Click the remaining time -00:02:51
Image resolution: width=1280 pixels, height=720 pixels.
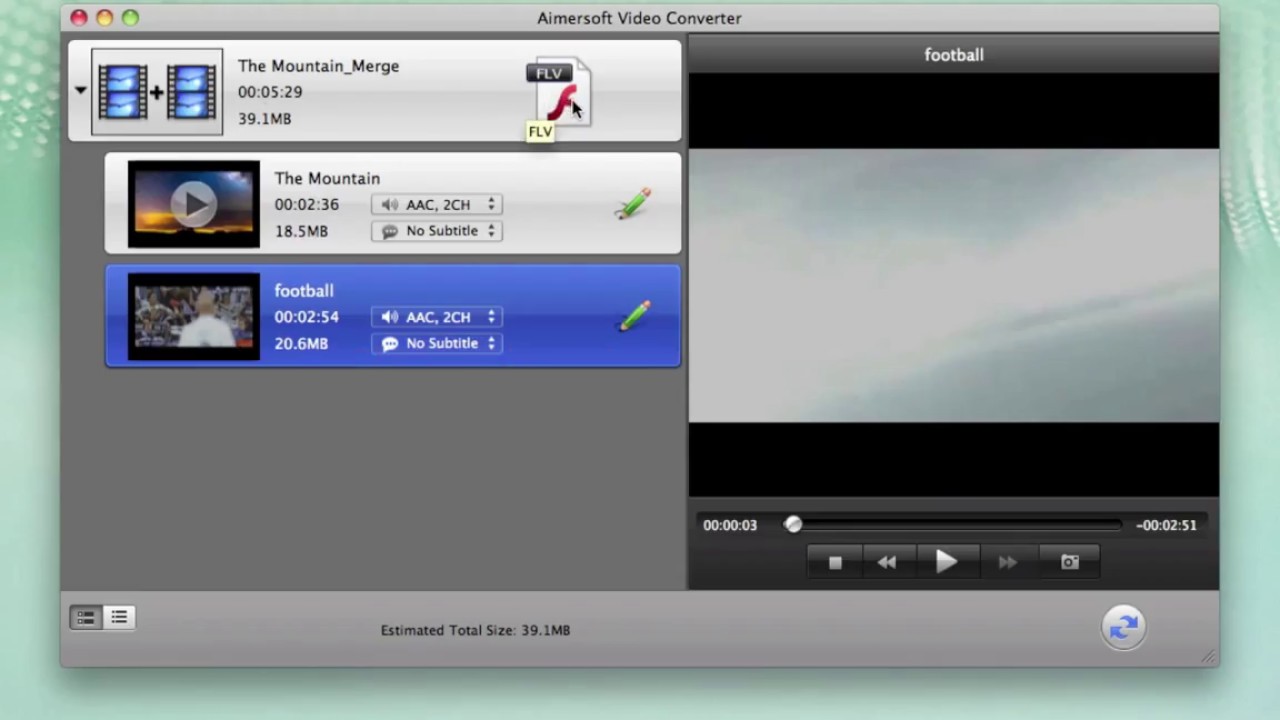(1166, 525)
